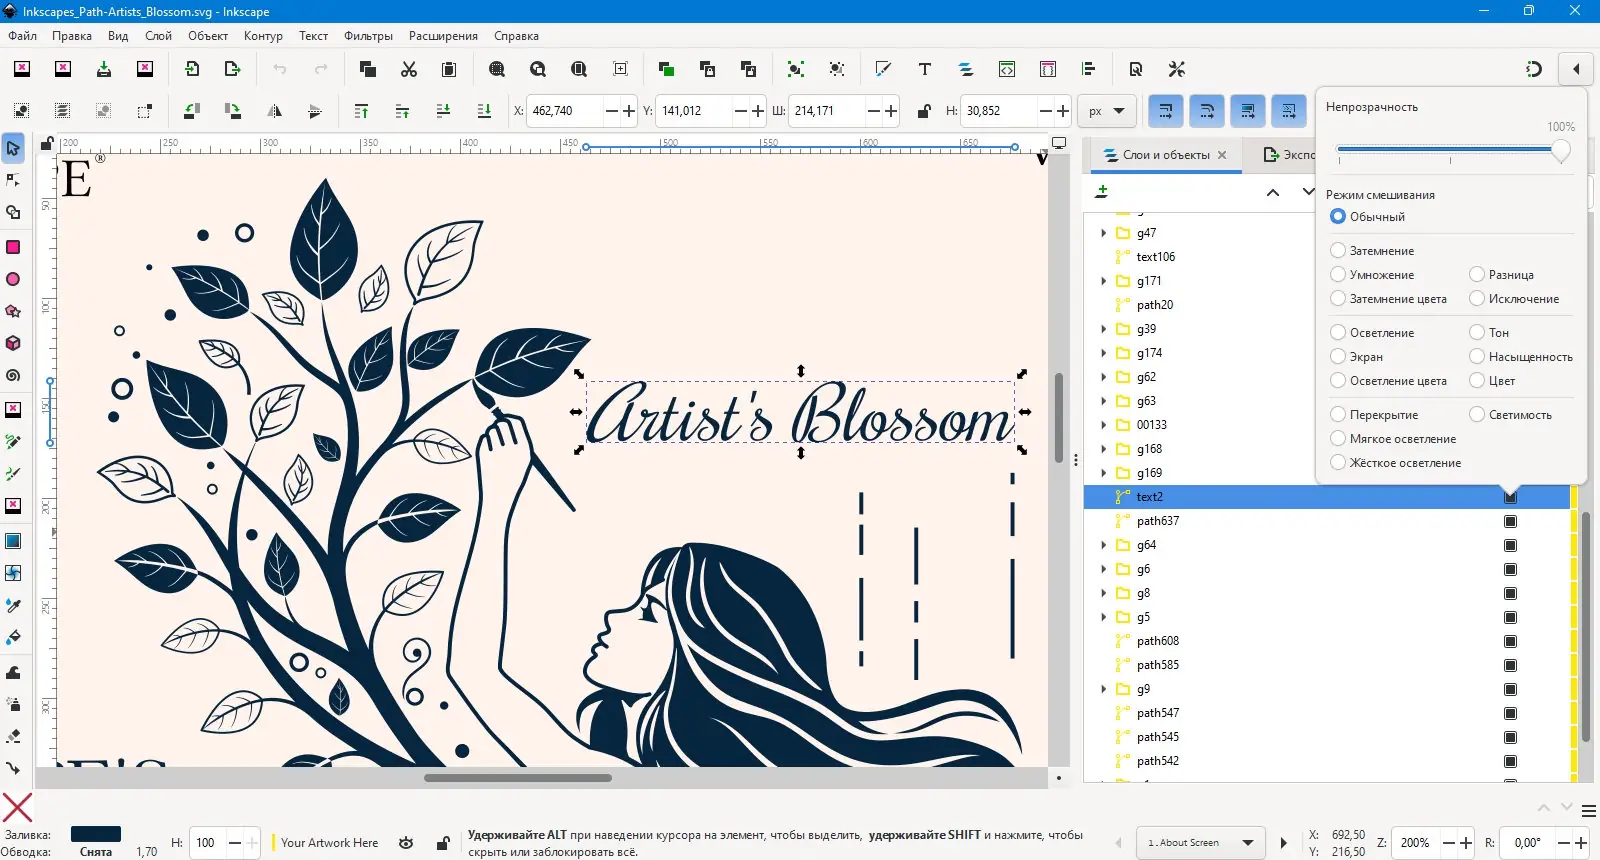Open the Контур menu
This screenshot has width=1600, height=860.
click(x=263, y=36)
